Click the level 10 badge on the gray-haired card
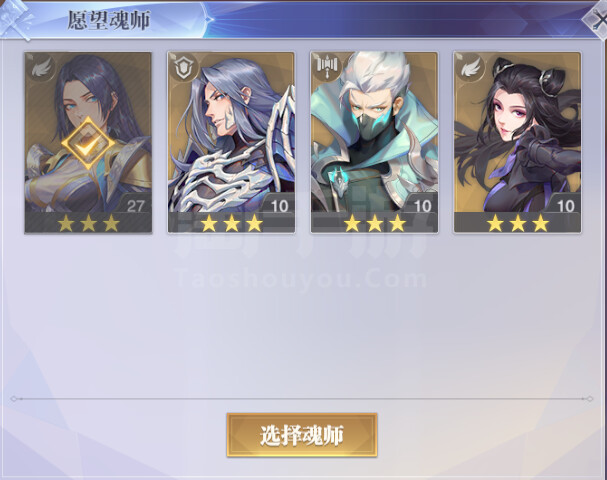 click(x=278, y=205)
